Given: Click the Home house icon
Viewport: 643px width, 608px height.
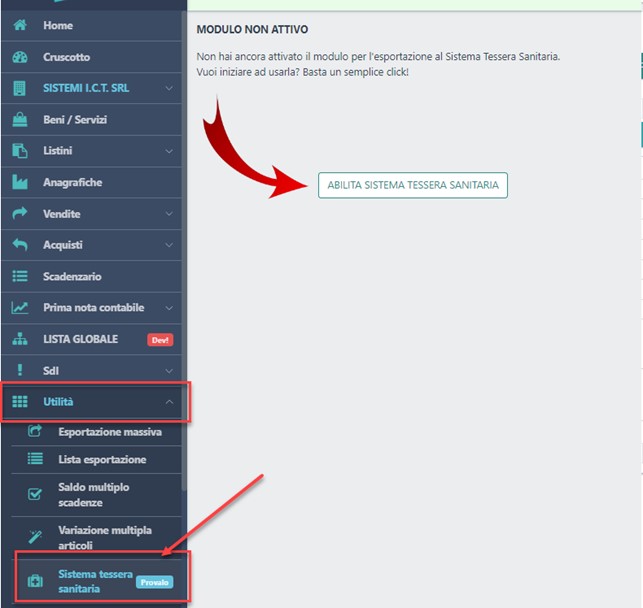Looking at the screenshot, I should pos(20,25).
